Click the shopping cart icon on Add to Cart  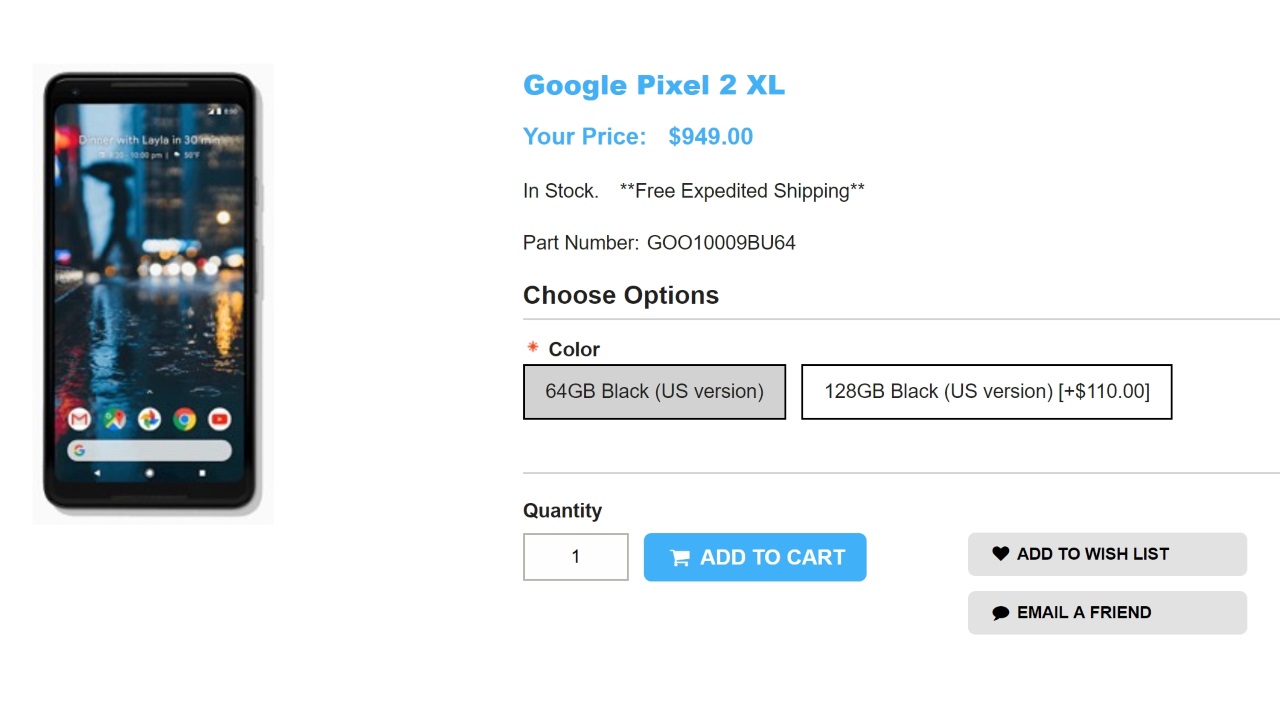coord(680,558)
